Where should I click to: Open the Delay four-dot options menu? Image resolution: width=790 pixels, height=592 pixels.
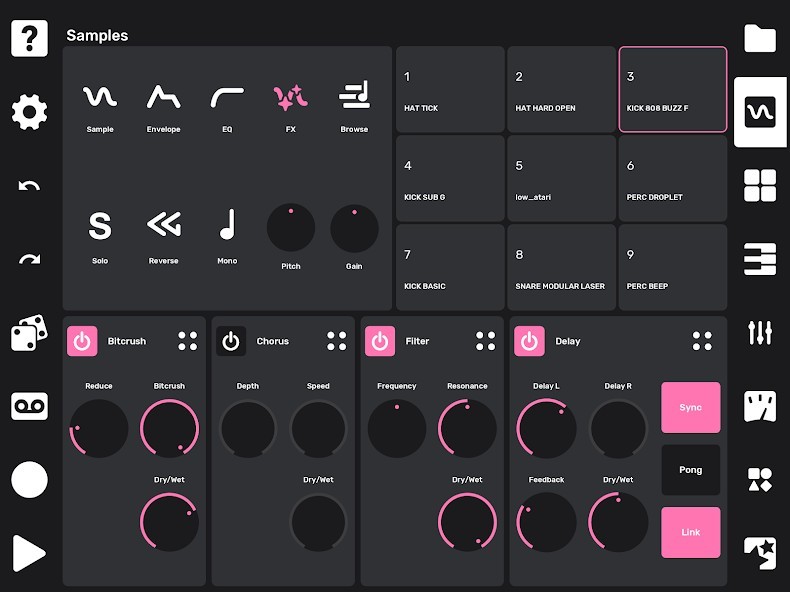[702, 341]
